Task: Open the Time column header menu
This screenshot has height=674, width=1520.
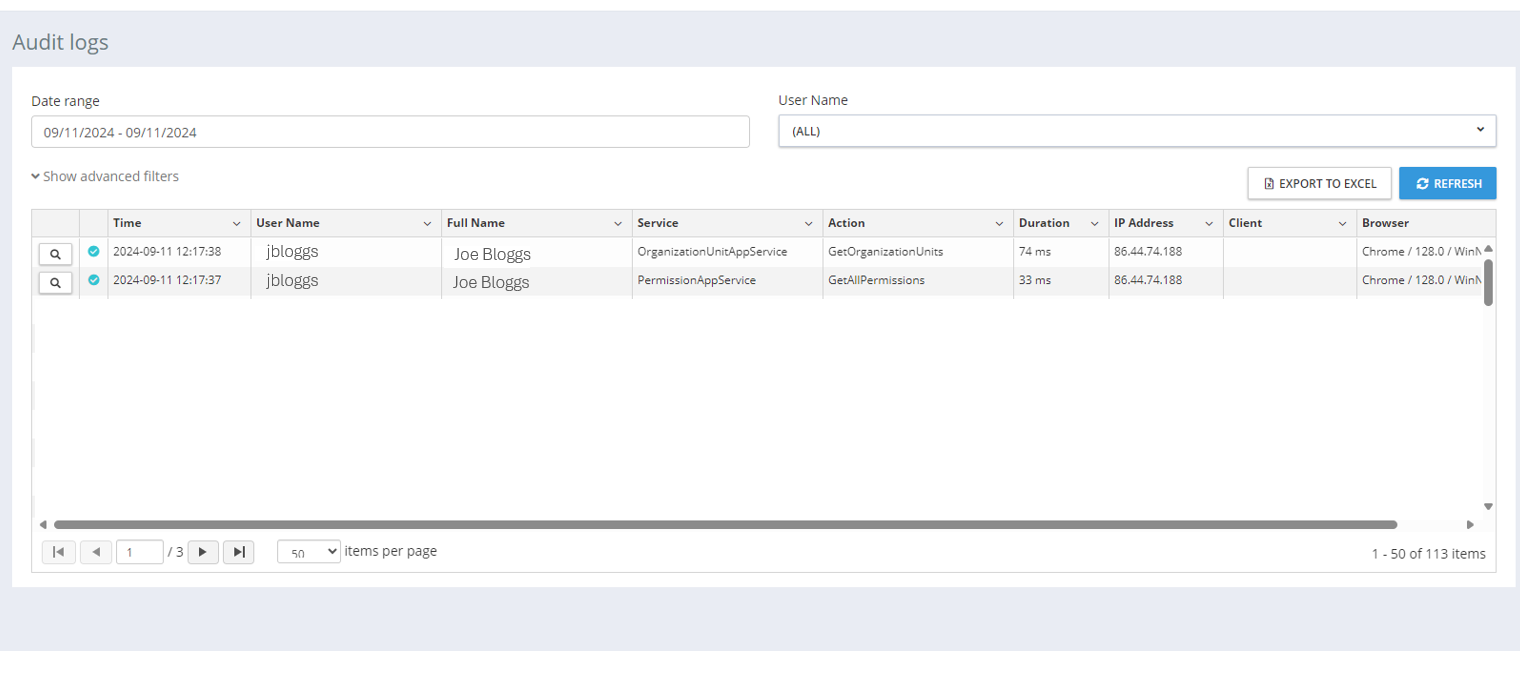Action: (237, 224)
